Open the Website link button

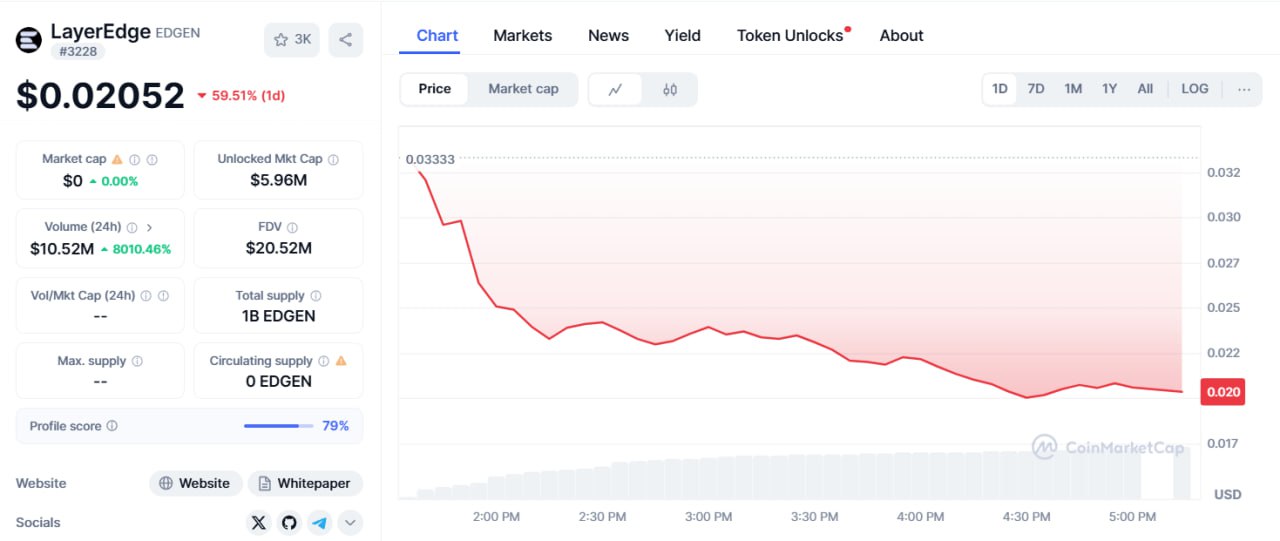(196, 483)
